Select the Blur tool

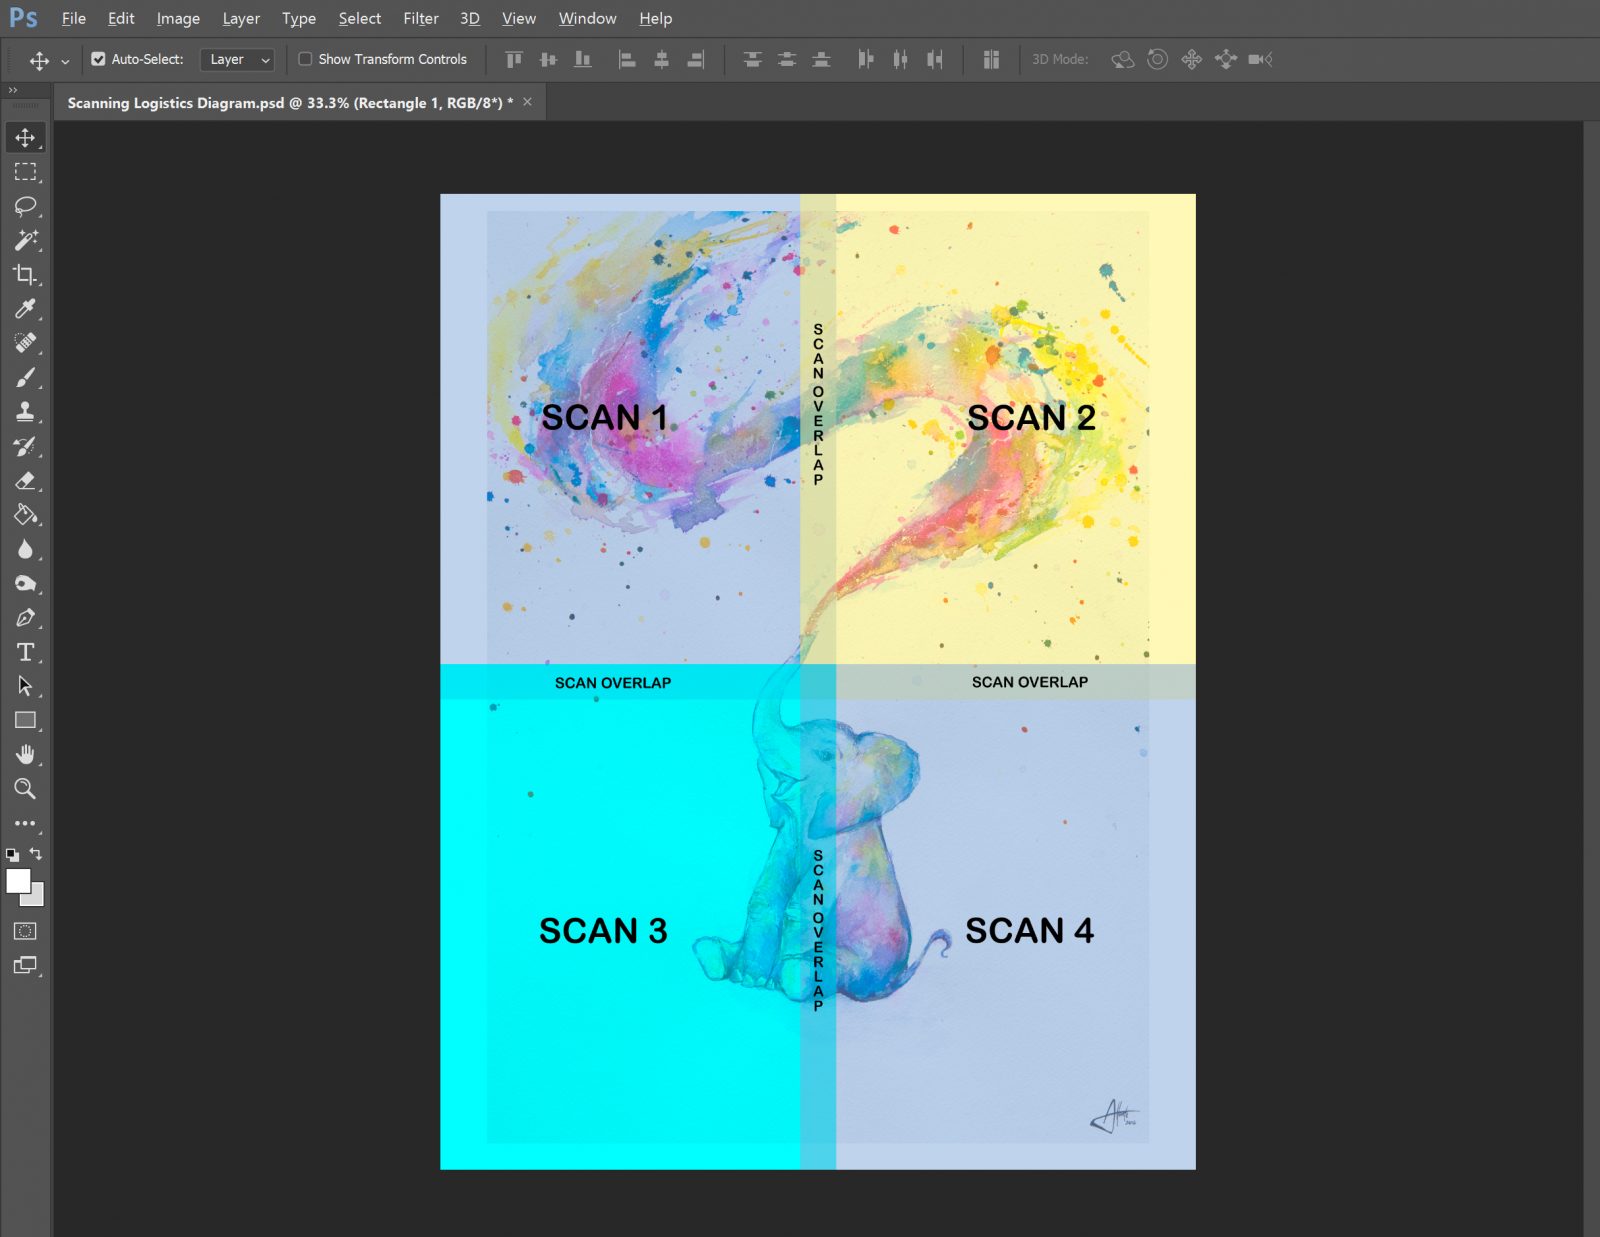tap(25, 549)
